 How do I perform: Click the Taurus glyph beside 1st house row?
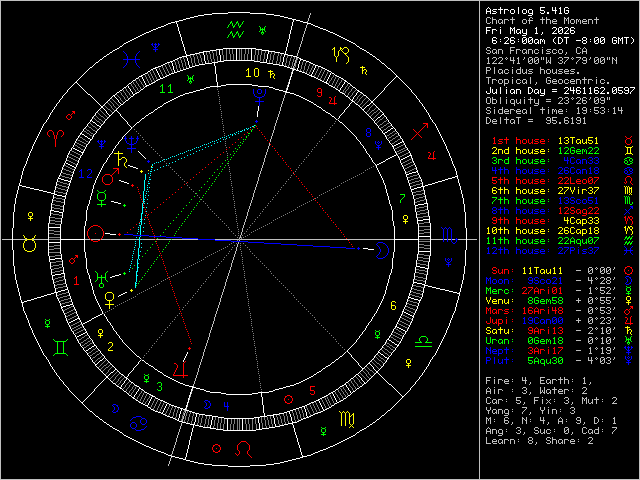pos(629,141)
